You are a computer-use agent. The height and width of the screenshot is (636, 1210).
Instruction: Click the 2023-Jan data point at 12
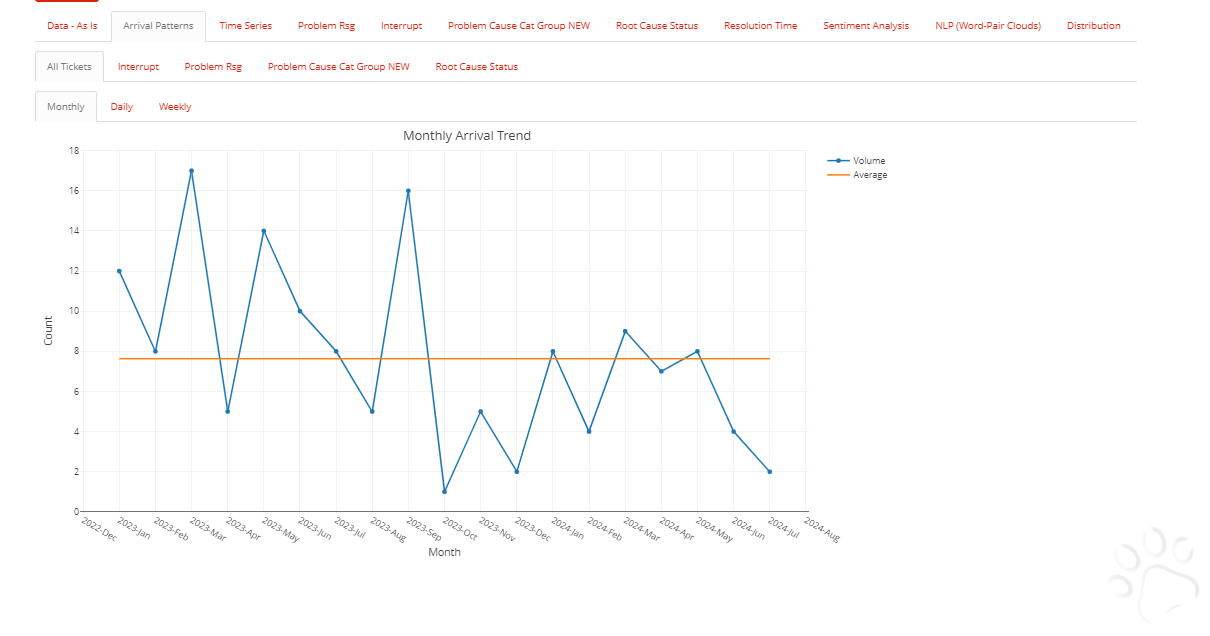[119, 271]
